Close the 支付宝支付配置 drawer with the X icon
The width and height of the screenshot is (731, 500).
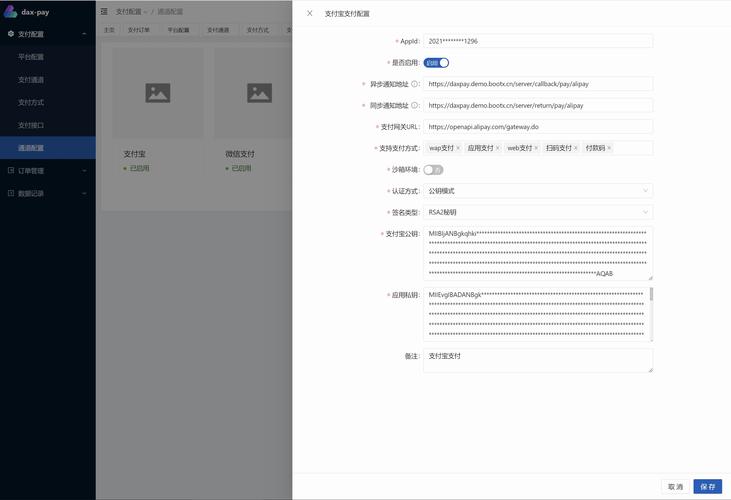(310, 14)
